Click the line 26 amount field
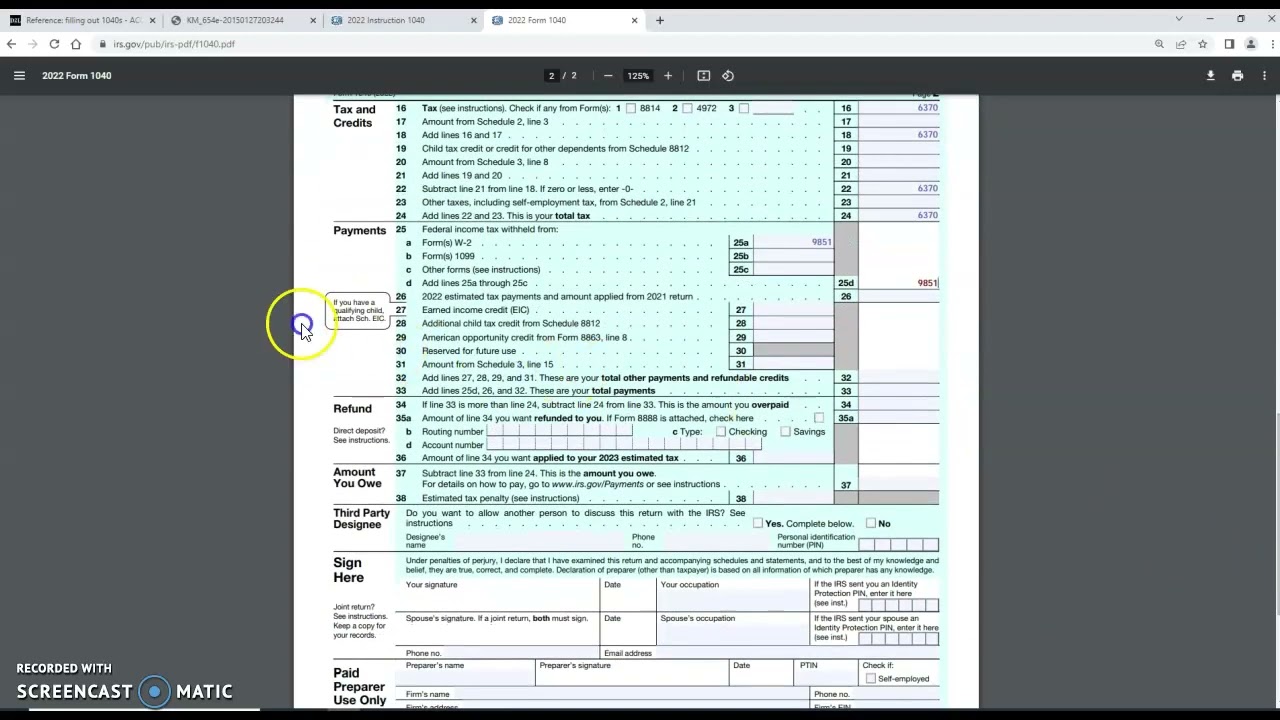 [x=899, y=297]
